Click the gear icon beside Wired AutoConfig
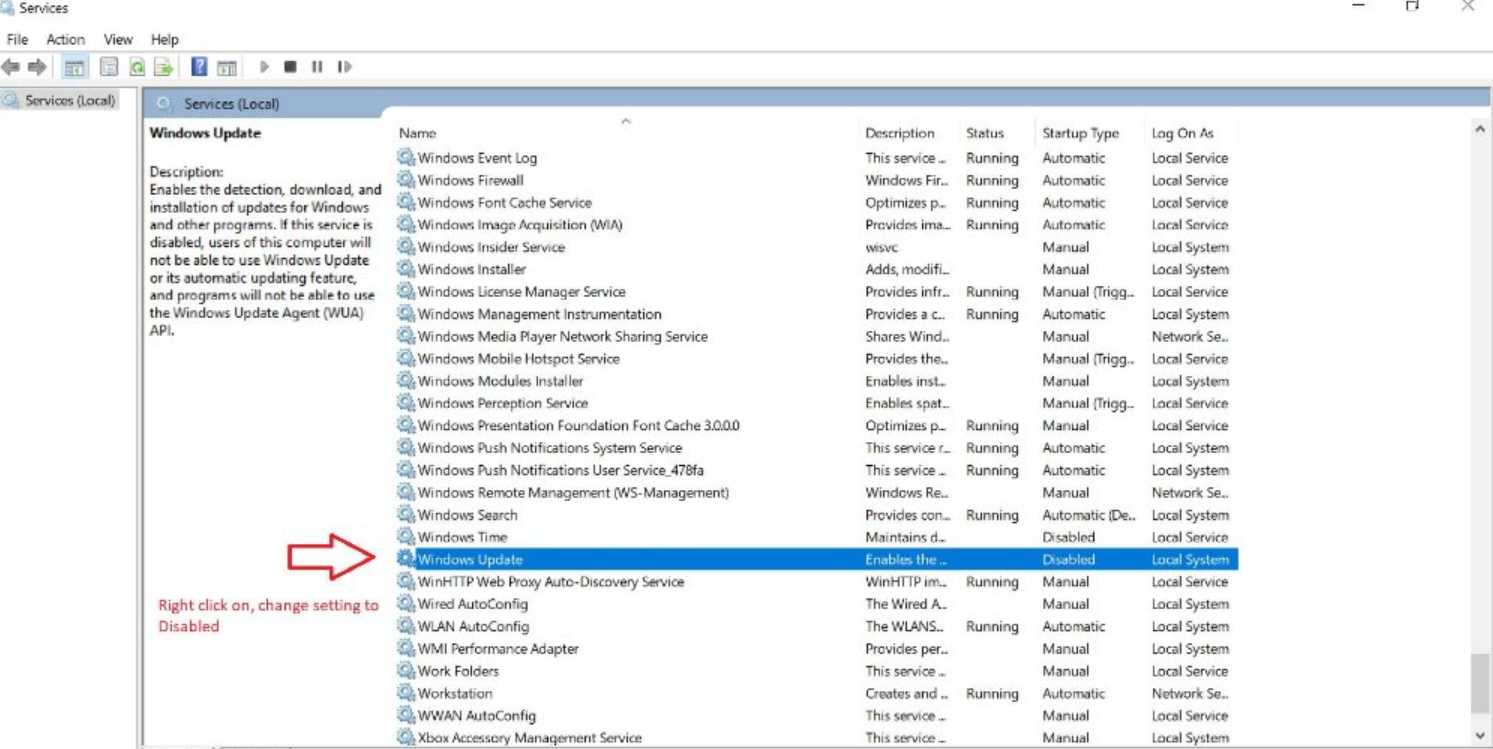The height and width of the screenshot is (749, 1493). (405, 604)
